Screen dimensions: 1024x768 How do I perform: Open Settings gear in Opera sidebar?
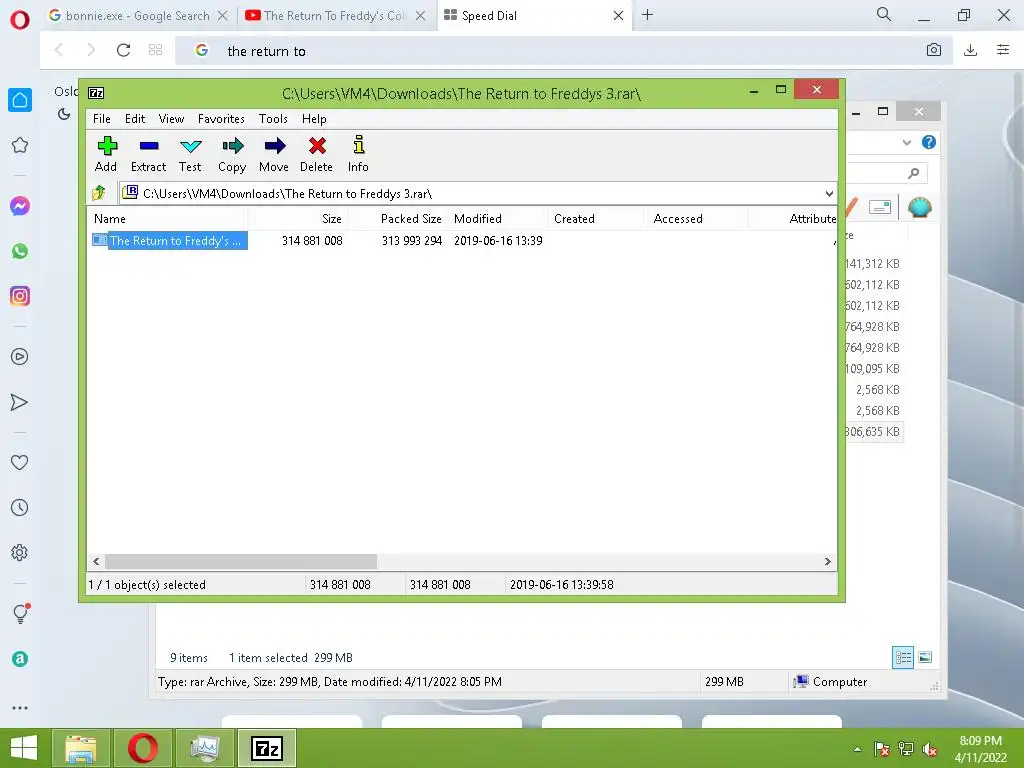20,553
